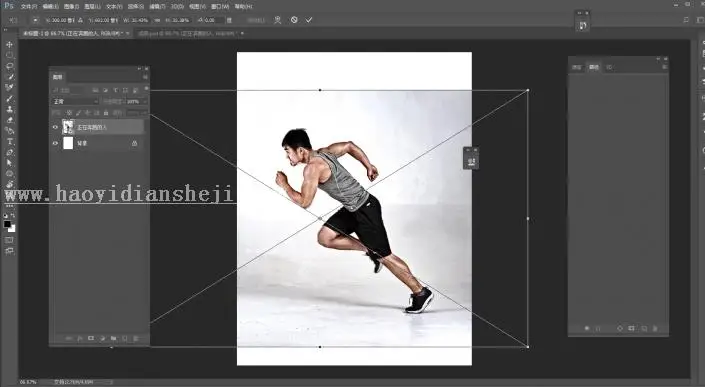Create new group folder icon in Layers panel
This screenshot has width=705, height=387.
pos(114,338)
